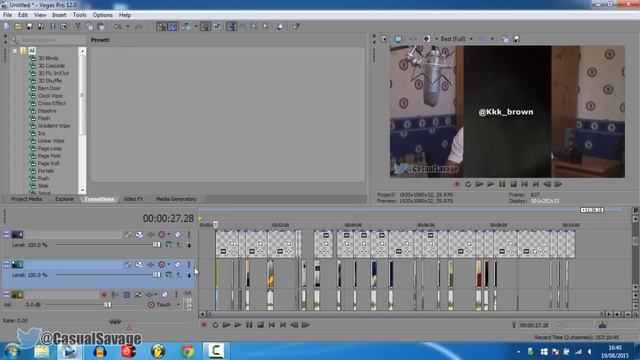Toggle Auto Ripple in main toolbar
The image size is (640, 360).
click(187, 27)
